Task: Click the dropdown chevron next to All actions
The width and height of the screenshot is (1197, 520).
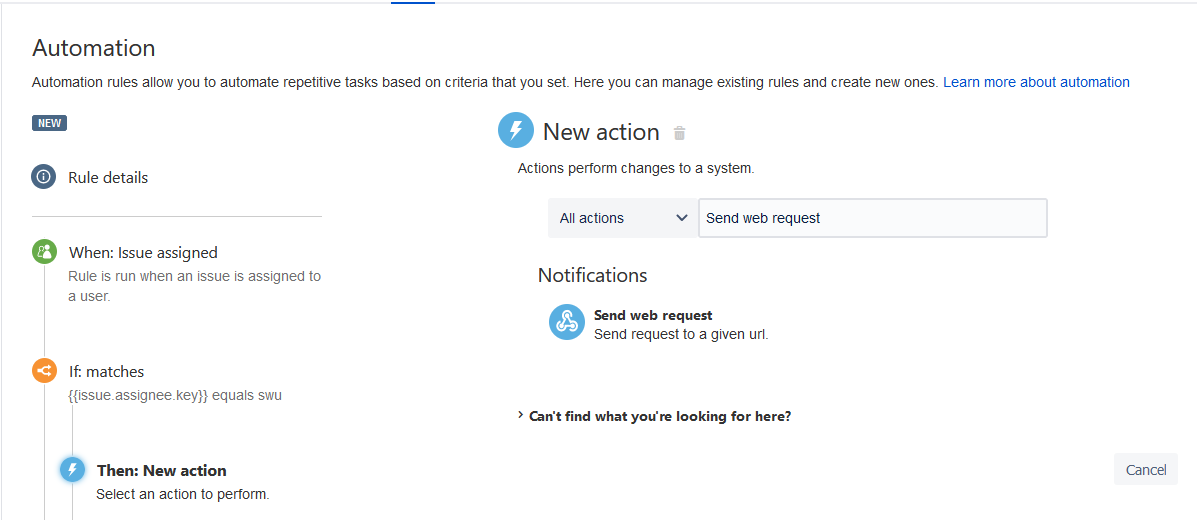Action: 682,218
